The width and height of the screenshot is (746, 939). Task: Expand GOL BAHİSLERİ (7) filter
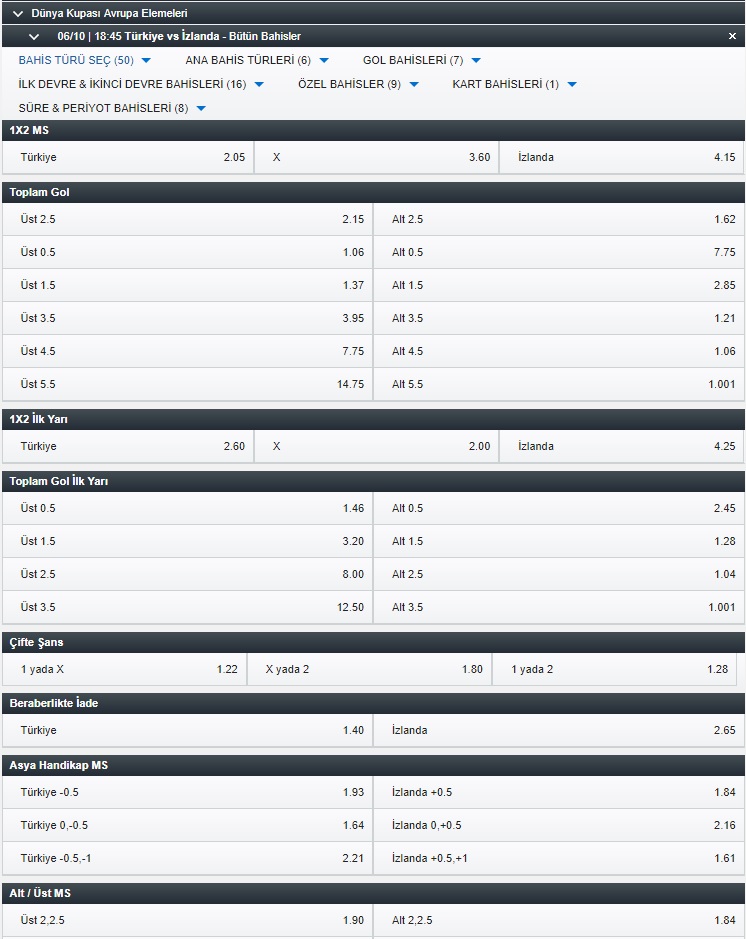coord(421,60)
